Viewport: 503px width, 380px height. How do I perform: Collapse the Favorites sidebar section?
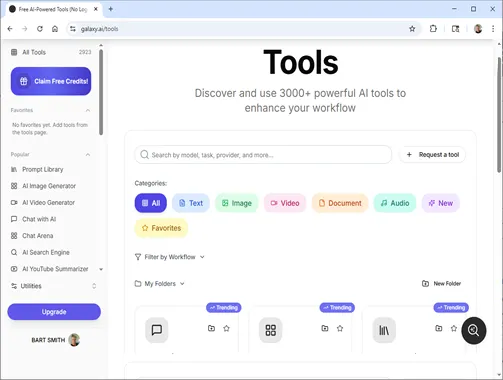click(88, 110)
